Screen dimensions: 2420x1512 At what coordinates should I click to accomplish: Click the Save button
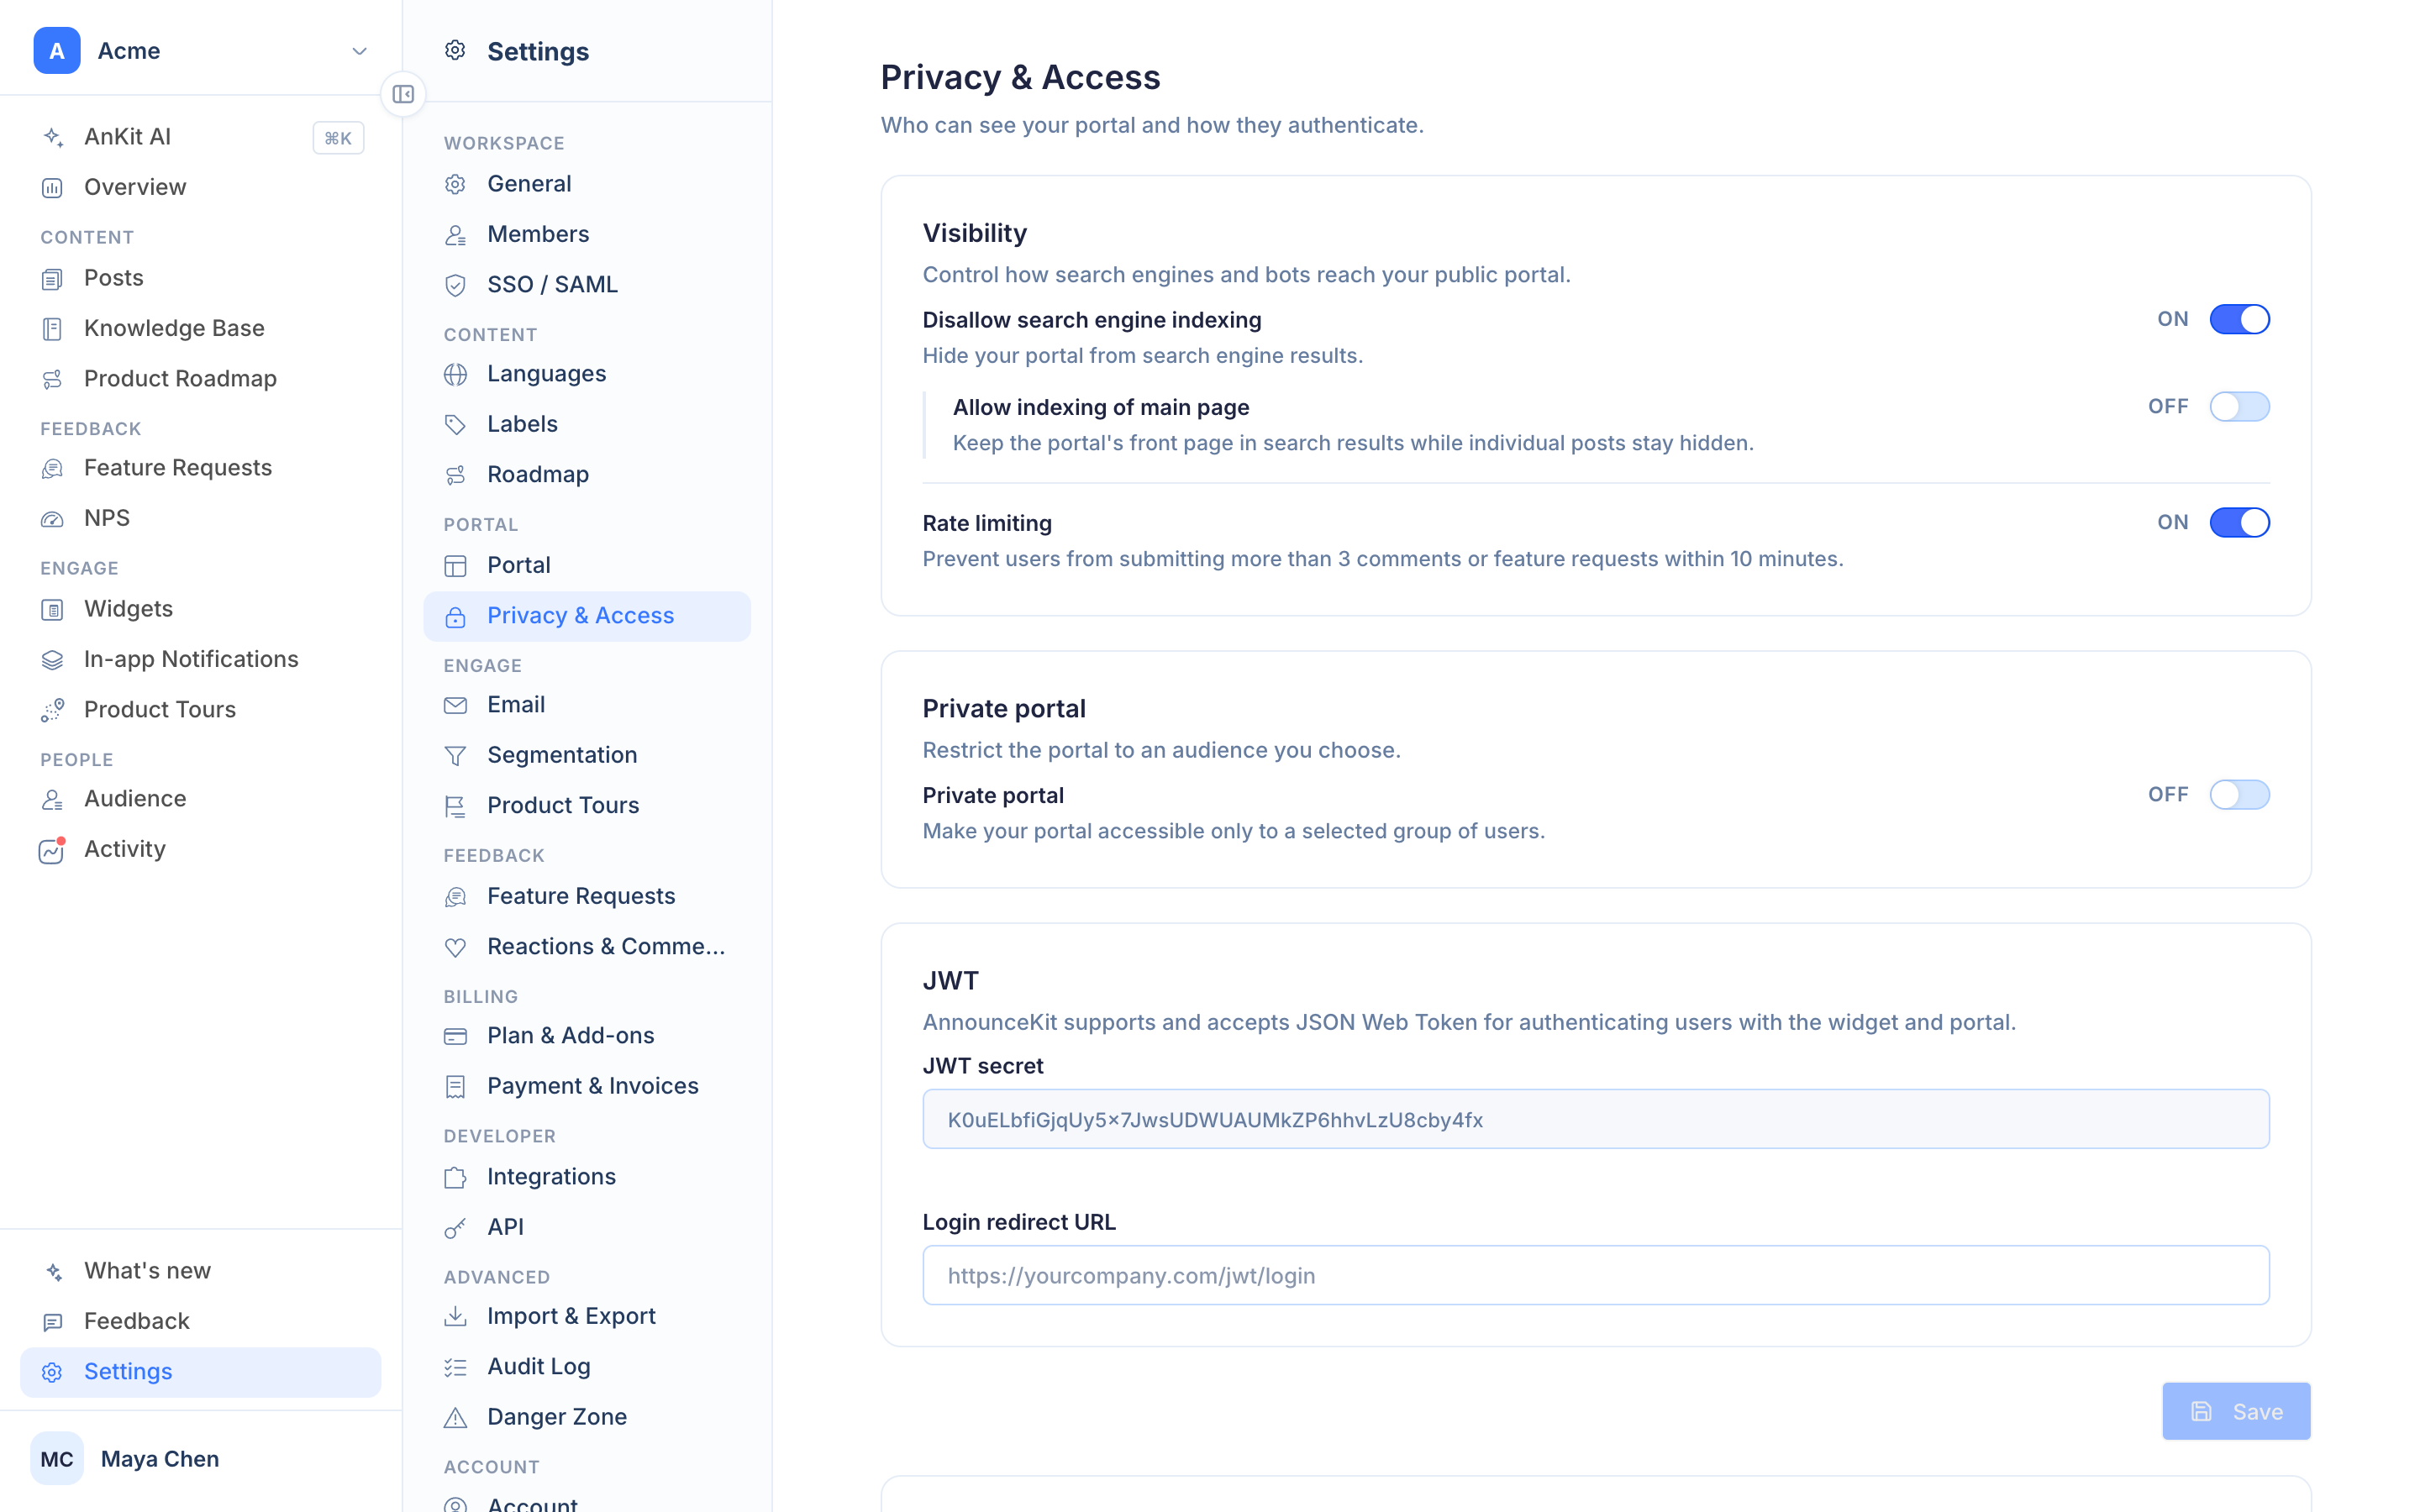pyautogui.click(x=2236, y=1412)
